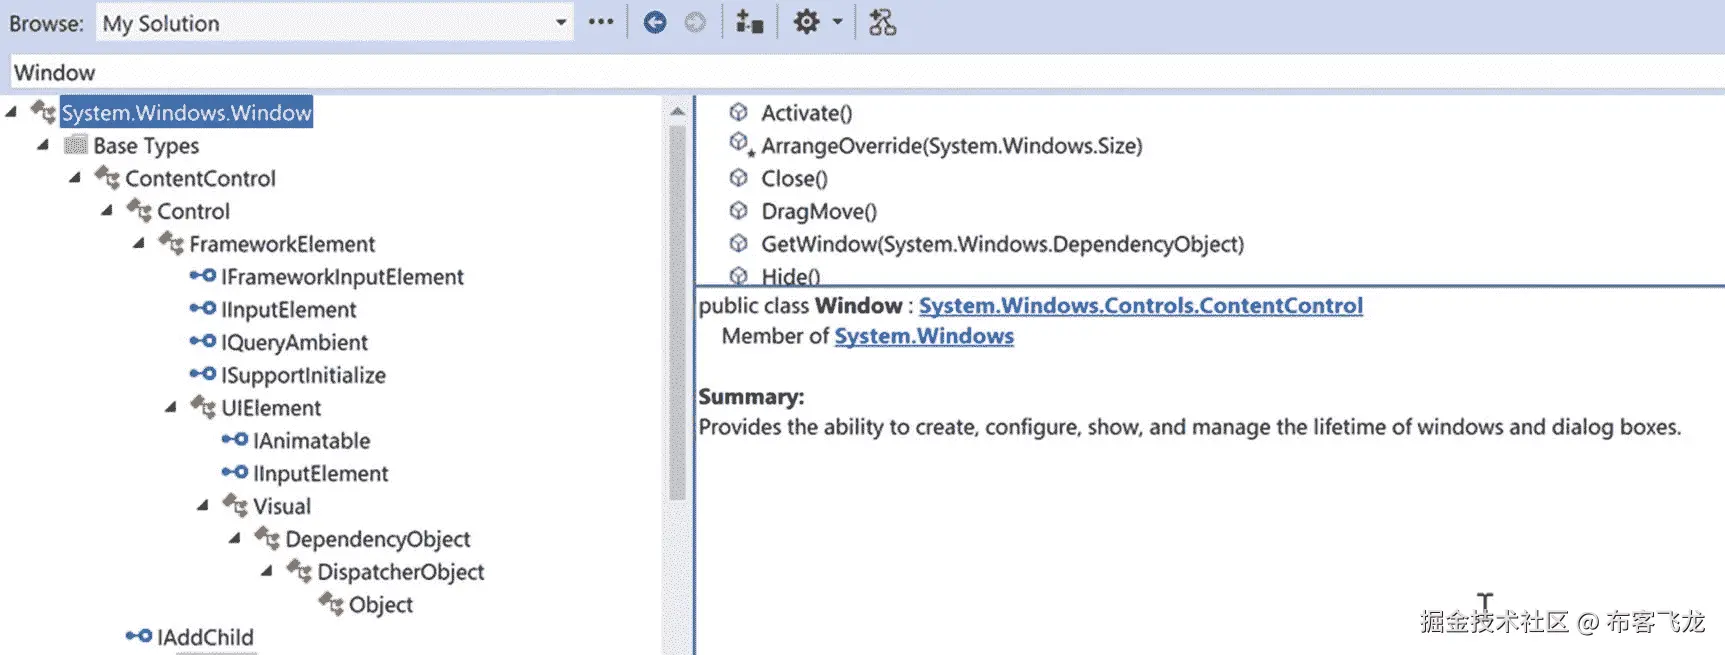Click the IFrameworkInputElement interface icon

(203, 276)
